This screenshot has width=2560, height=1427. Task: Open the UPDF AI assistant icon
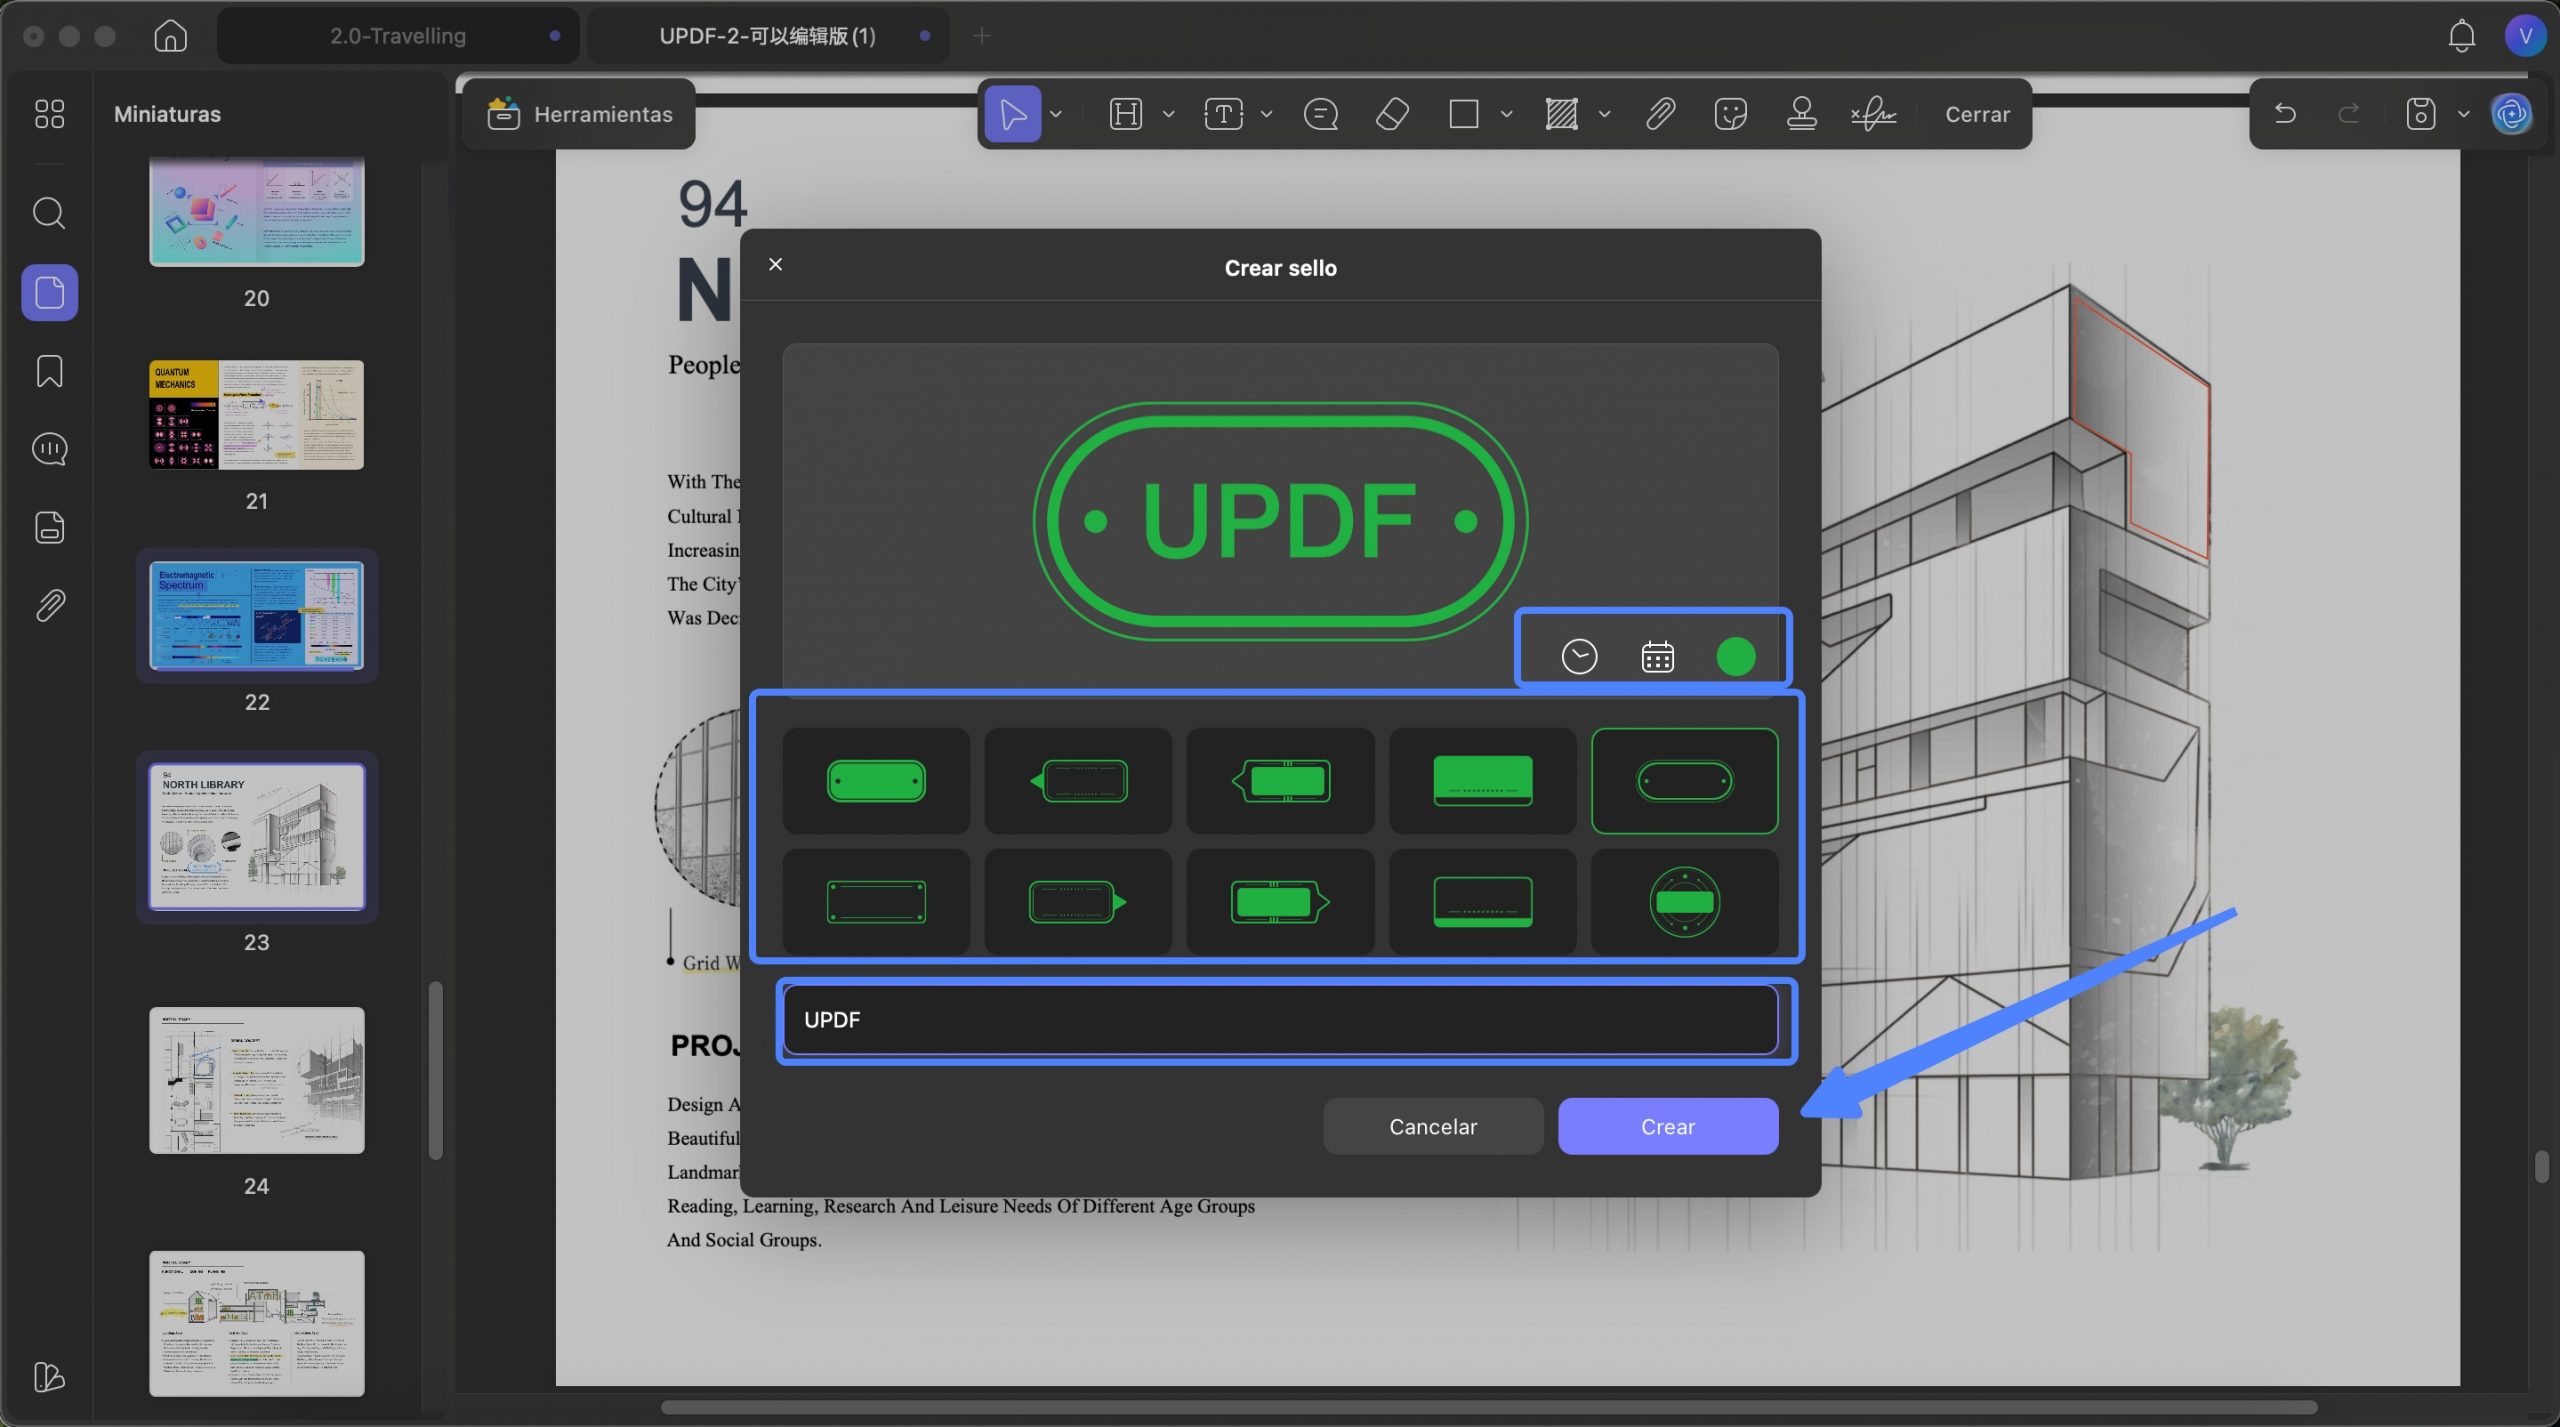2511,114
